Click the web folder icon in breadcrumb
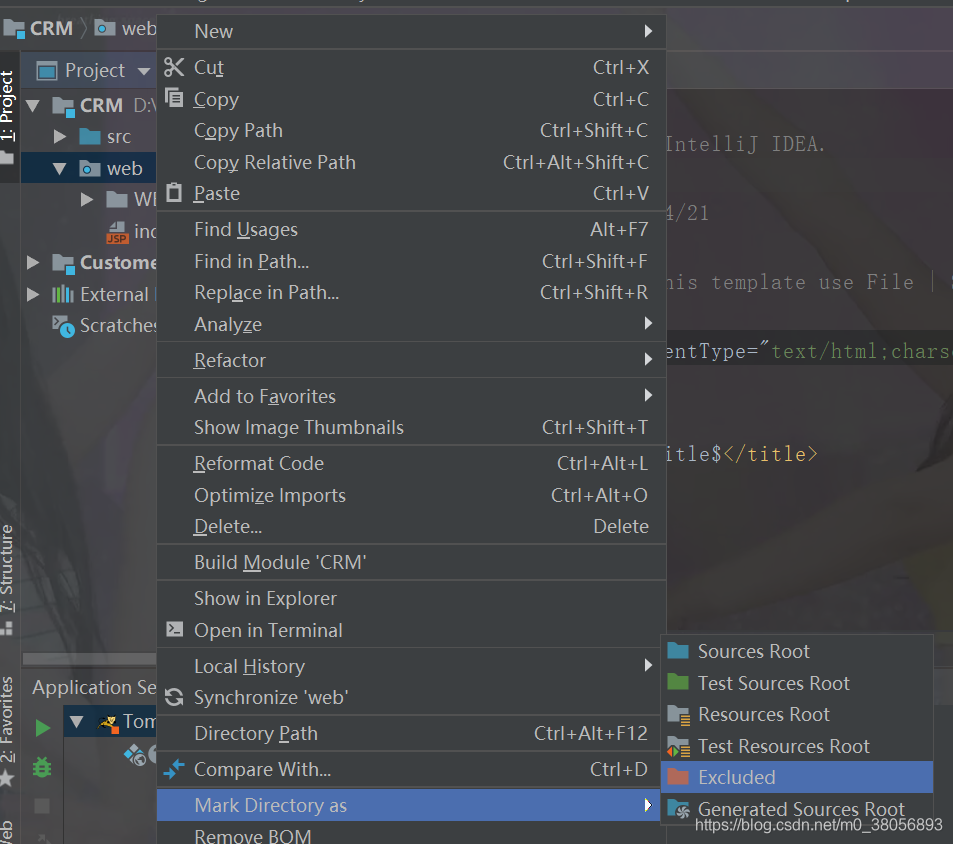The image size is (953, 844). point(105,28)
